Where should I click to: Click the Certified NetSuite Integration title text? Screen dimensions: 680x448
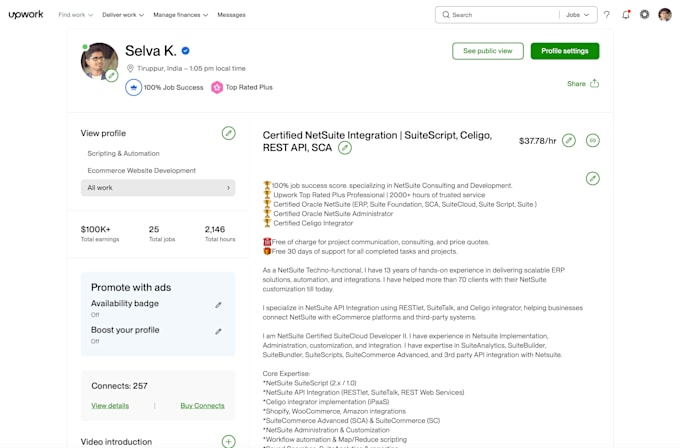(377, 141)
